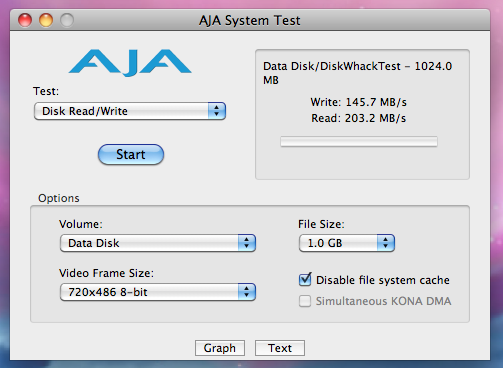Click the Write 145.7 MB/s result
503x368 pixels.
pyautogui.click(x=359, y=102)
